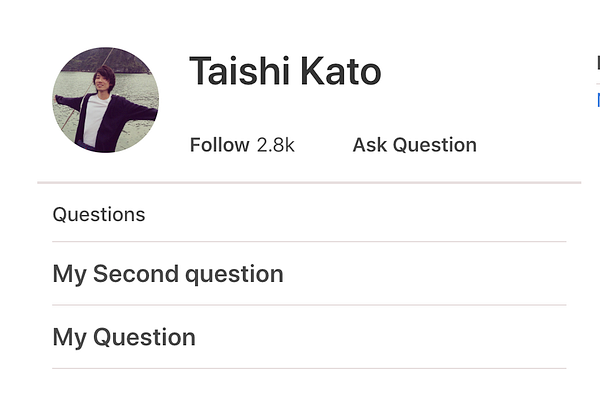View the circular avatar image
This screenshot has width=600, height=415.
pos(105,100)
